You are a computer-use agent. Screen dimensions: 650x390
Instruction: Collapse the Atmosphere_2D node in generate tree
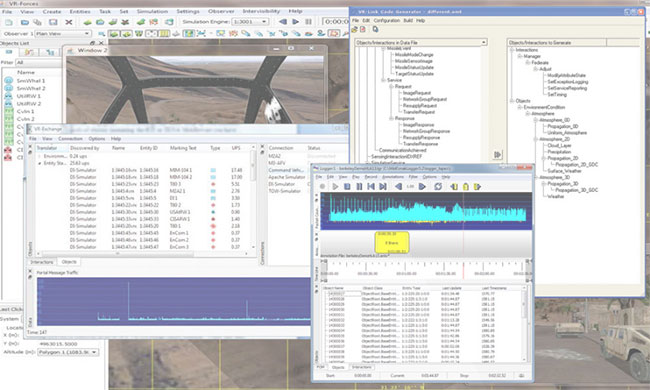pyautogui.click(x=536, y=139)
